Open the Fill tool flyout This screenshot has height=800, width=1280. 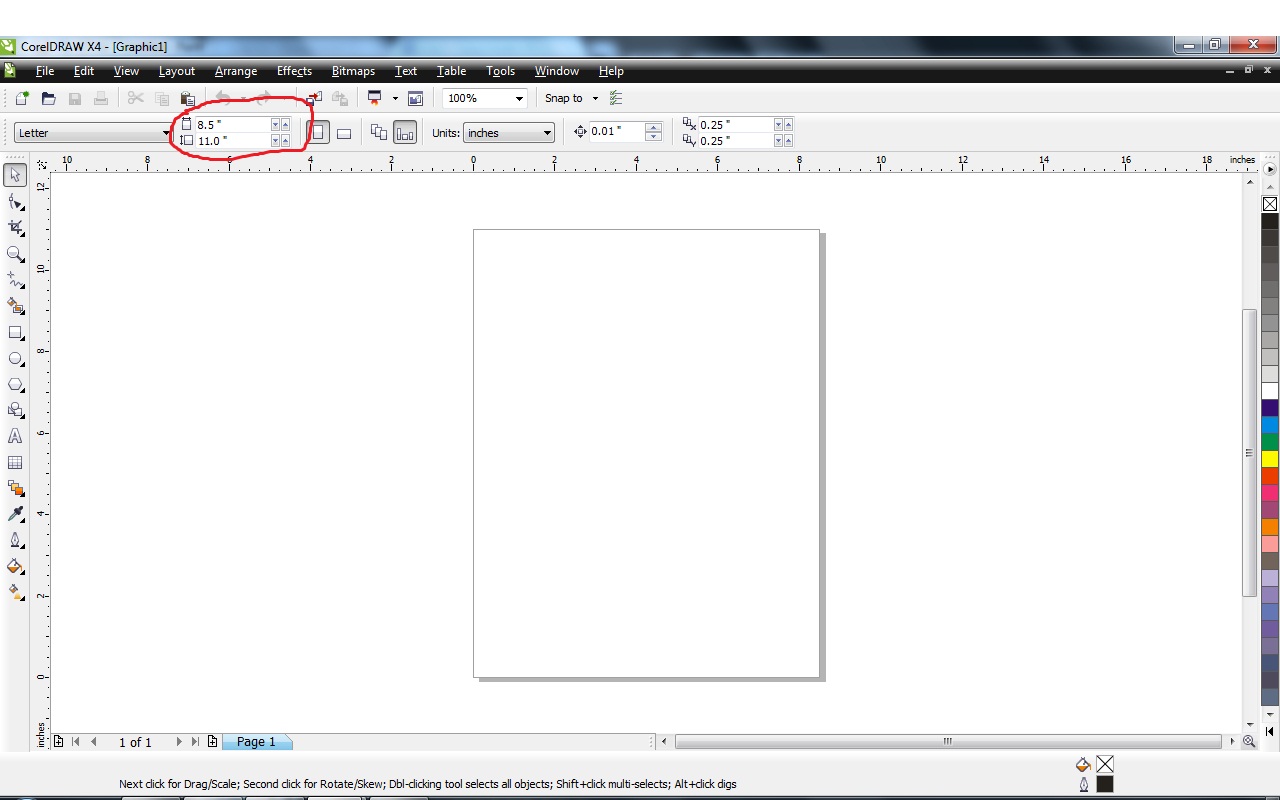coord(15,566)
